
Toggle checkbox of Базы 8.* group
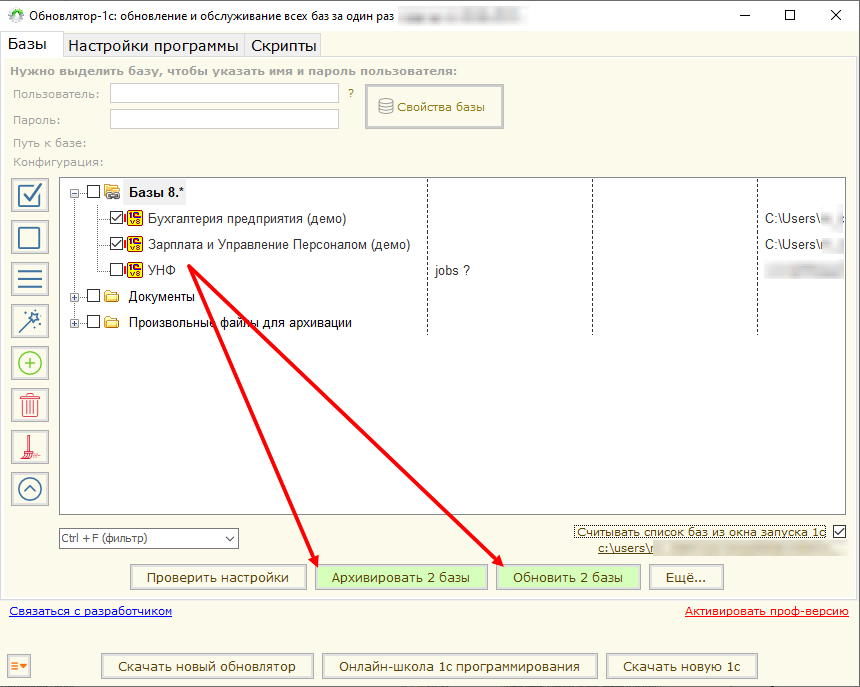click(x=94, y=191)
